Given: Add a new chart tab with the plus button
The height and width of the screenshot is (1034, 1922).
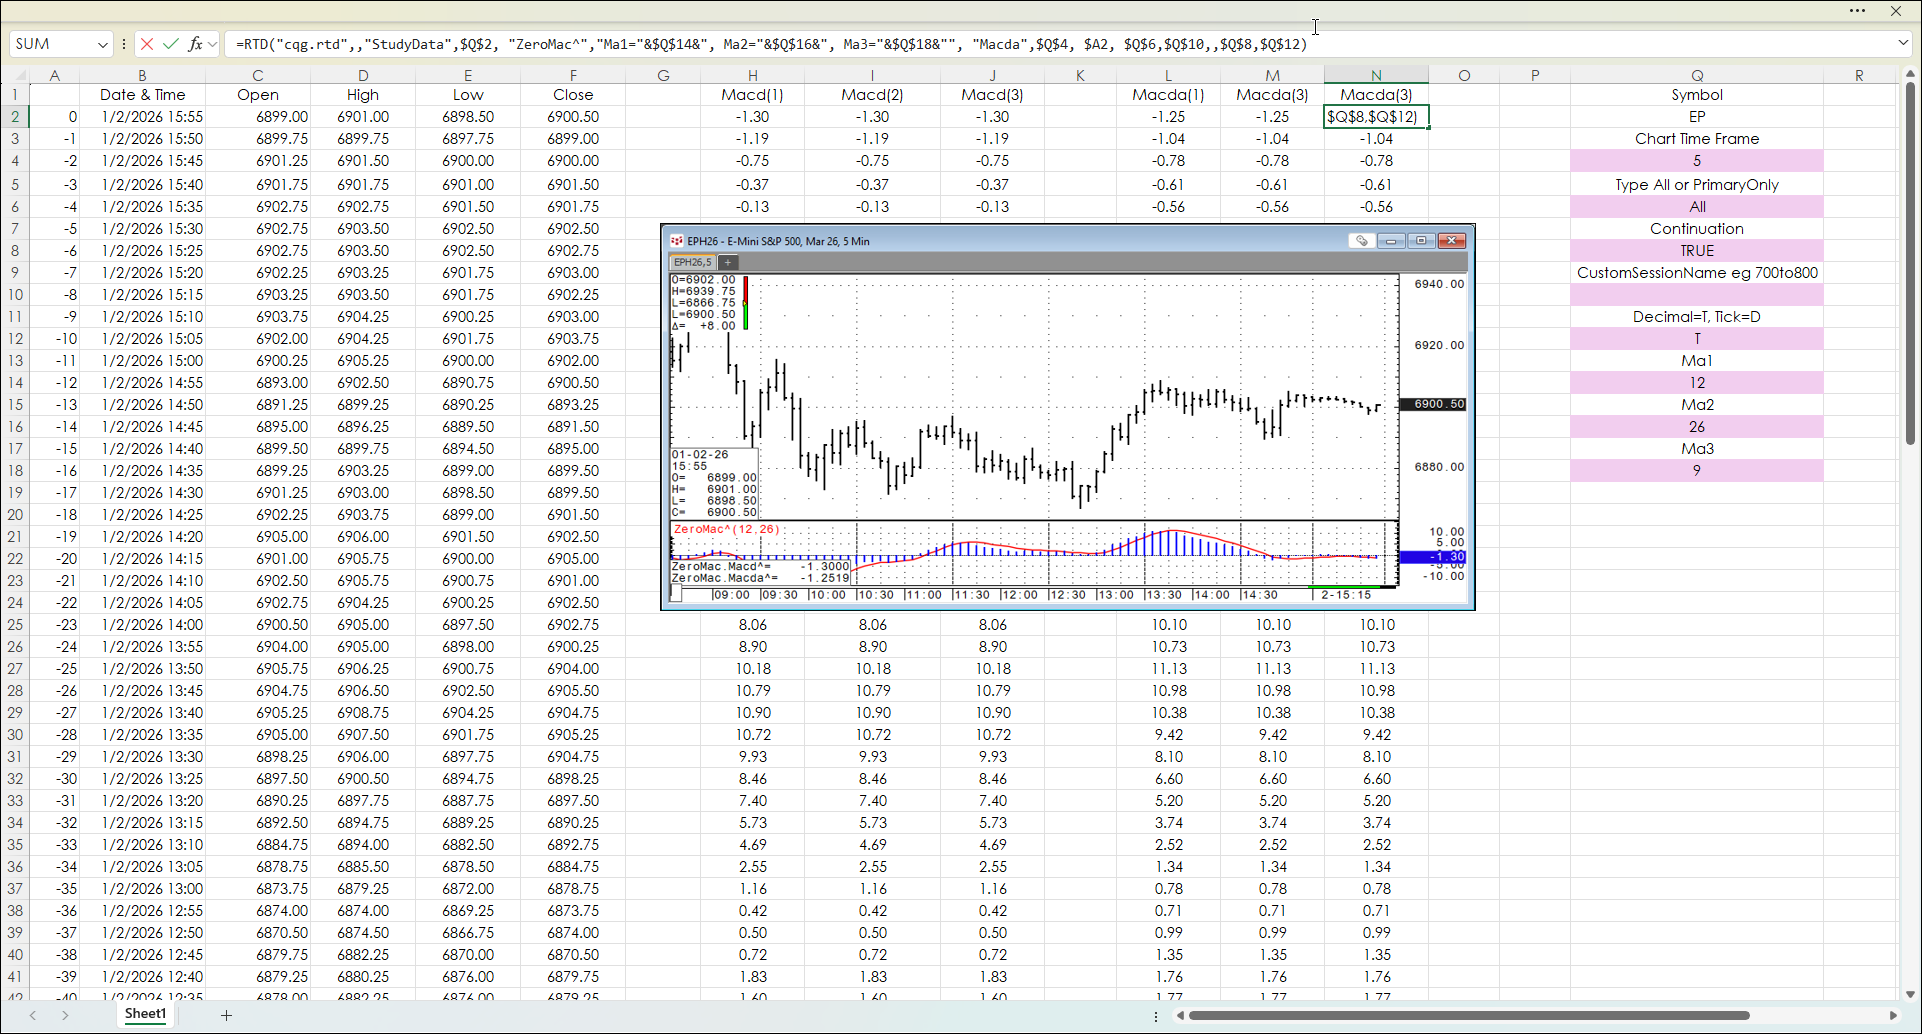Looking at the screenshot, I should click(728, 262).
